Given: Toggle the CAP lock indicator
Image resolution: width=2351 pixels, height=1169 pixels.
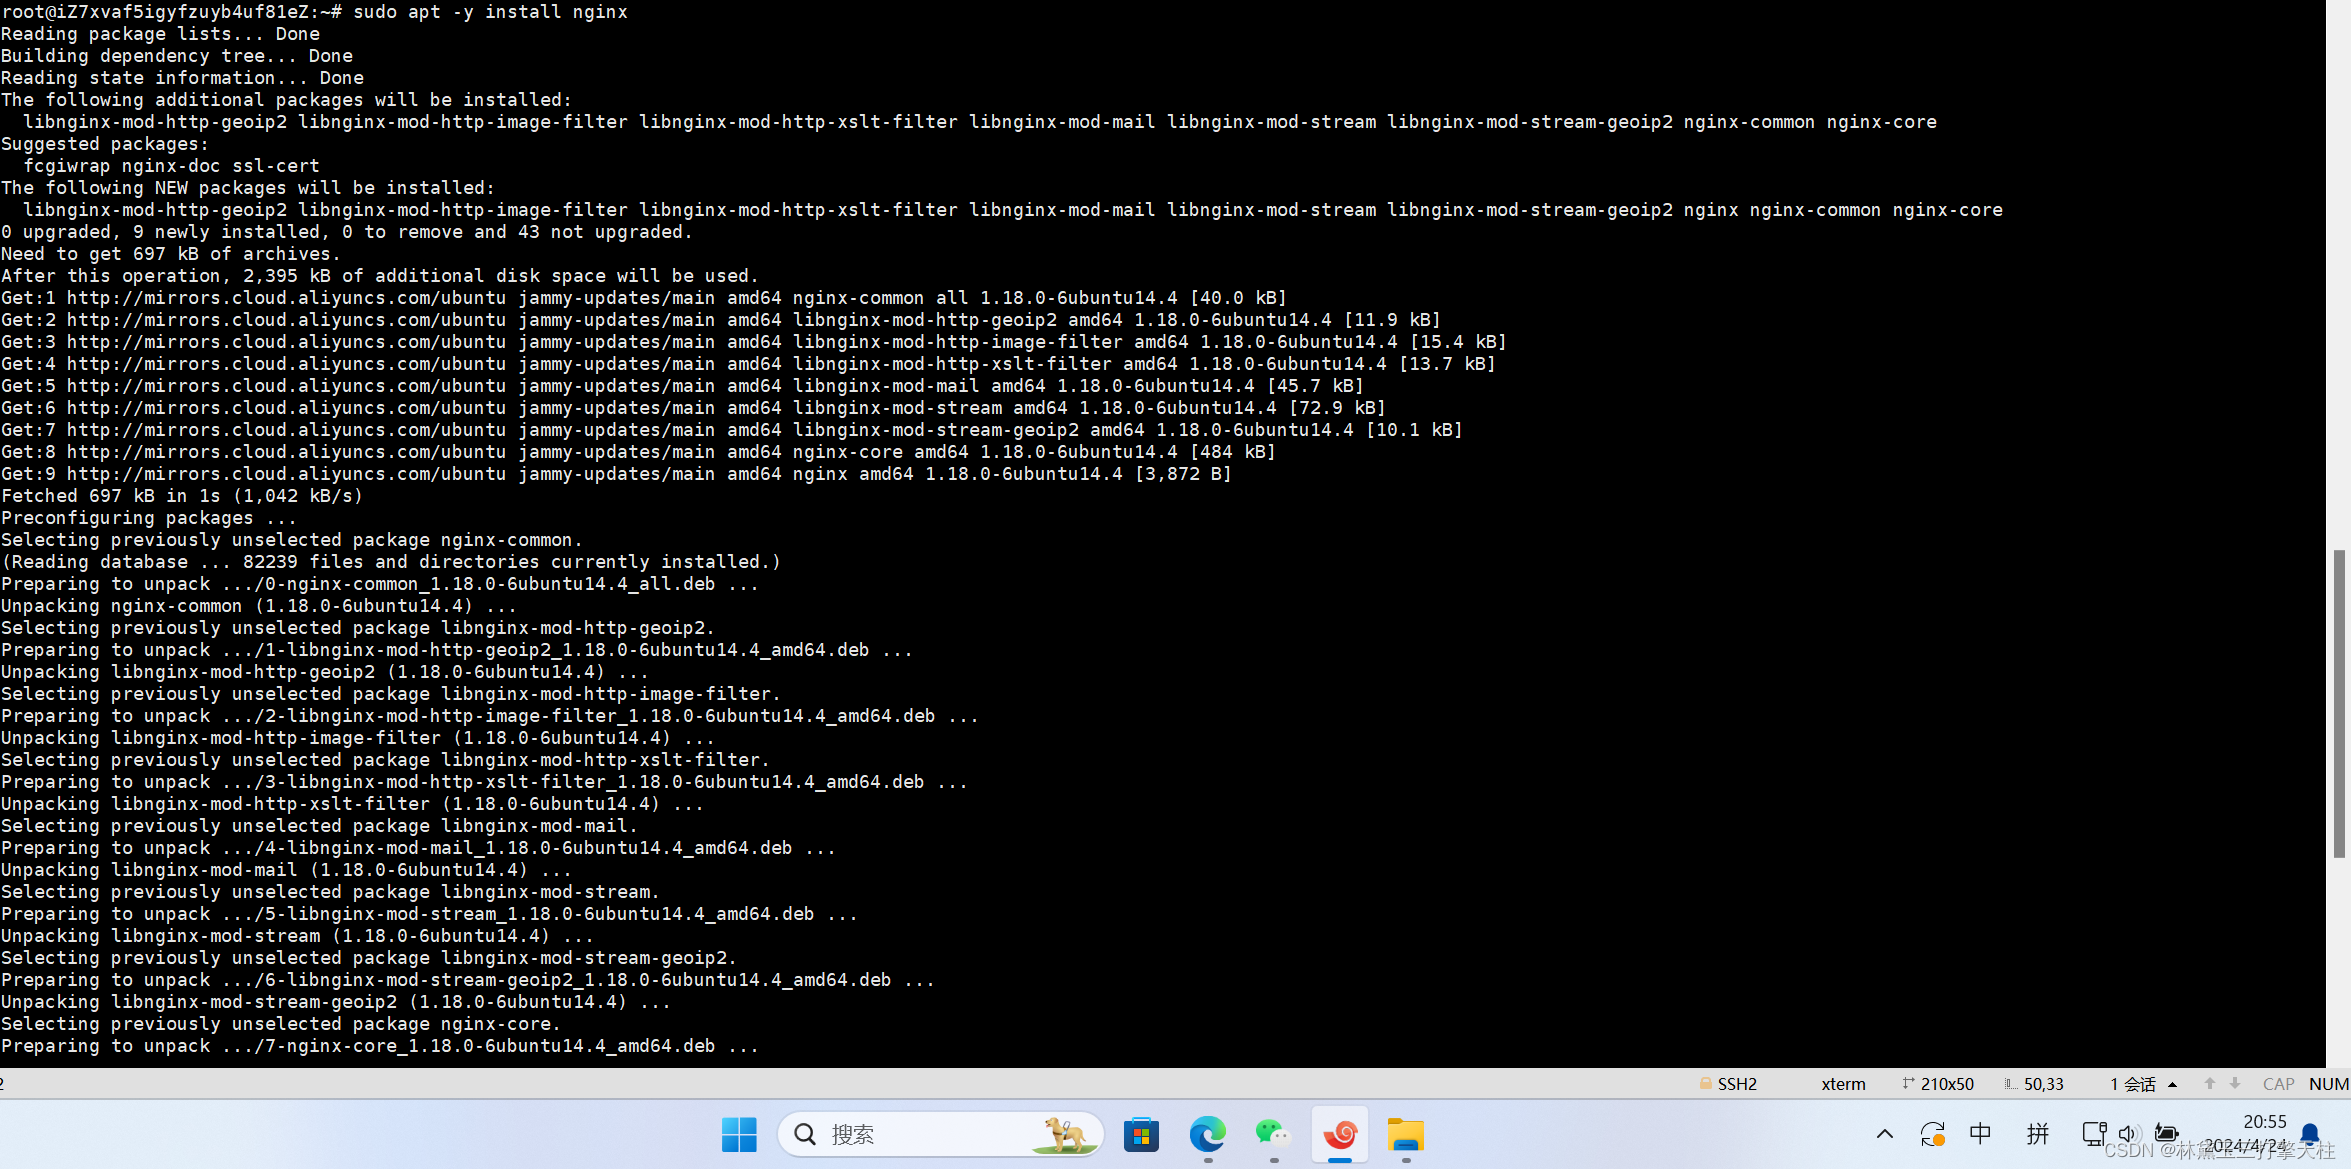Looking at the screenshot, I should coord(2277,1083).
